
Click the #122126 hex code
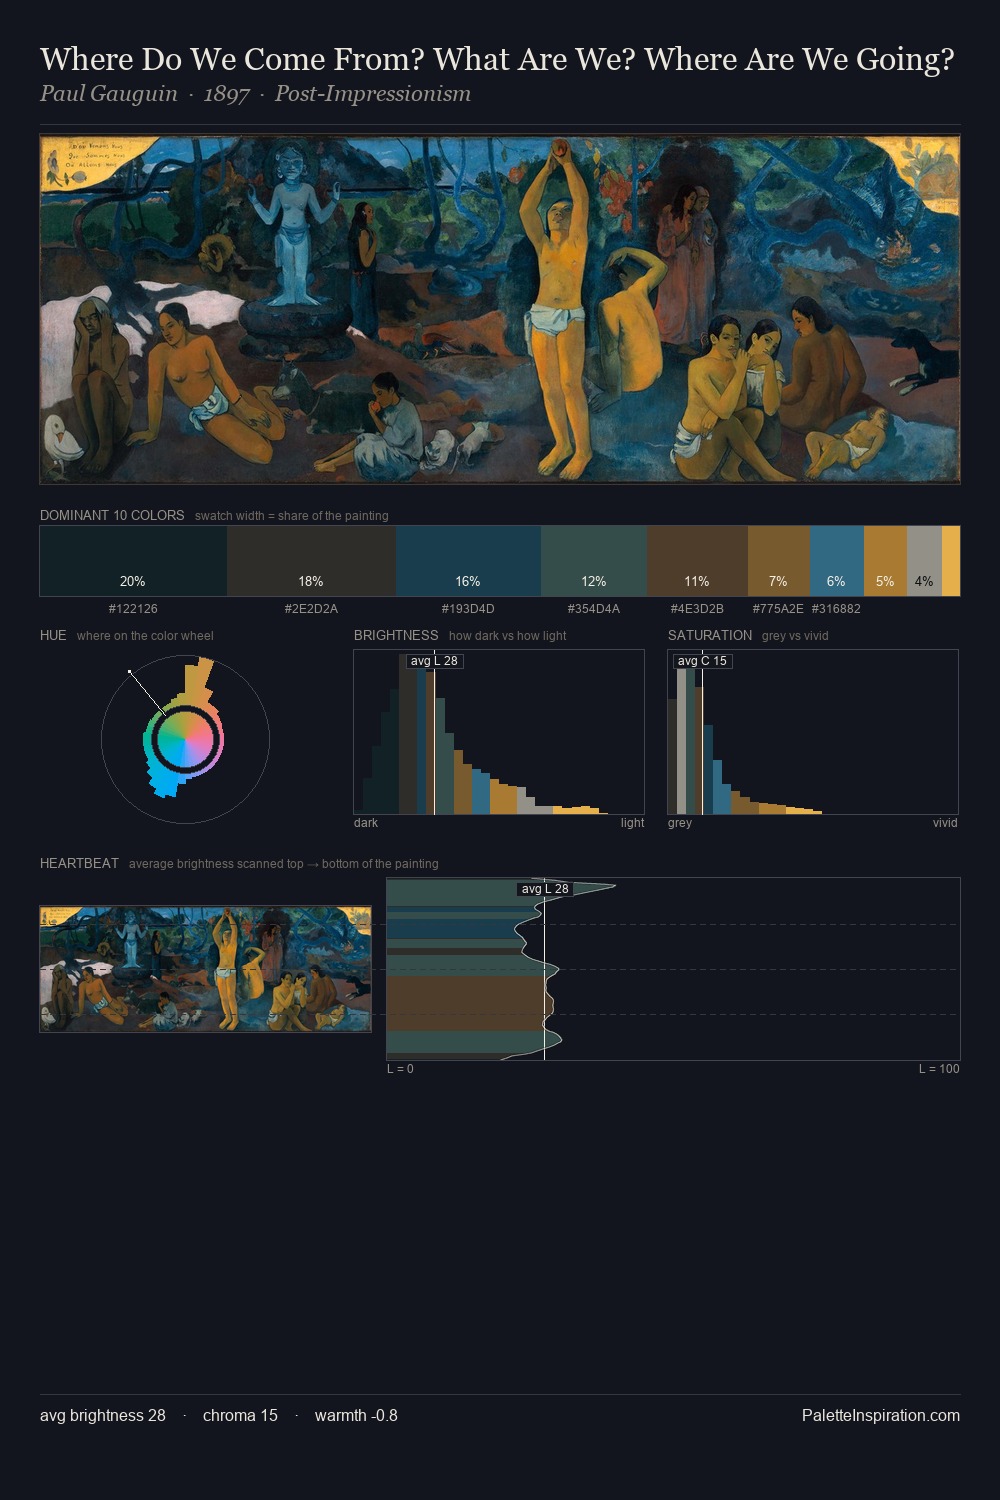133,608
